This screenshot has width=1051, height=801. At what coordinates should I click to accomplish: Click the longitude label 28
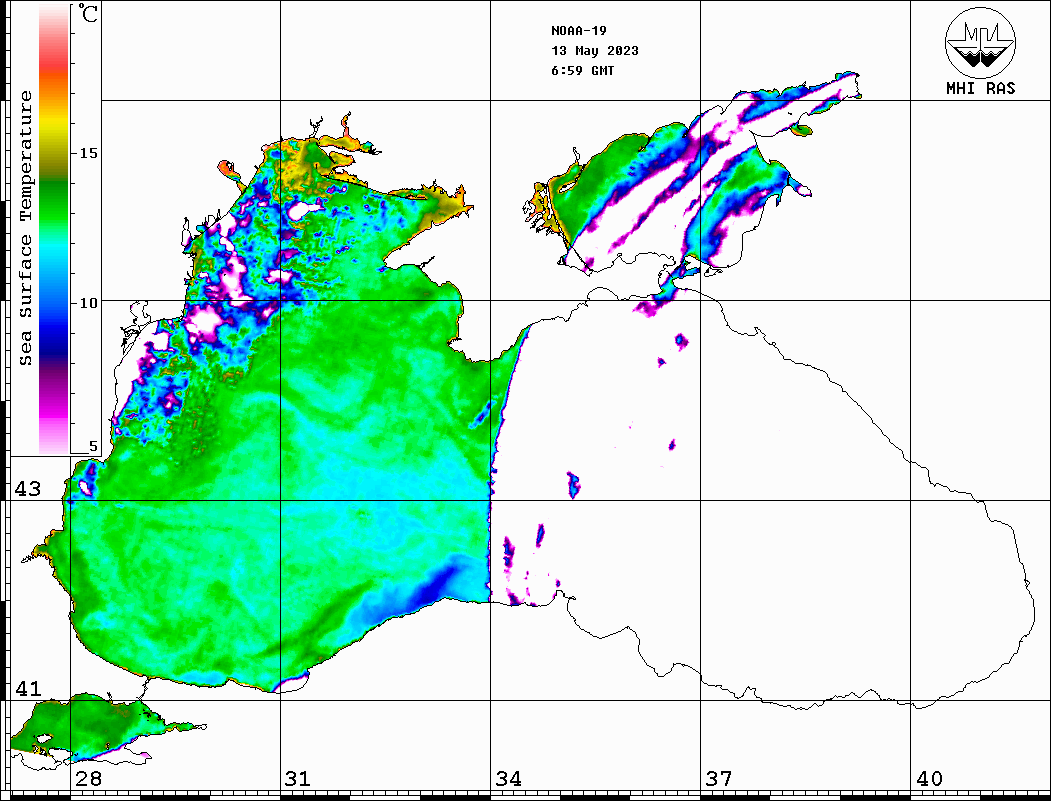[x=88, y=779]
